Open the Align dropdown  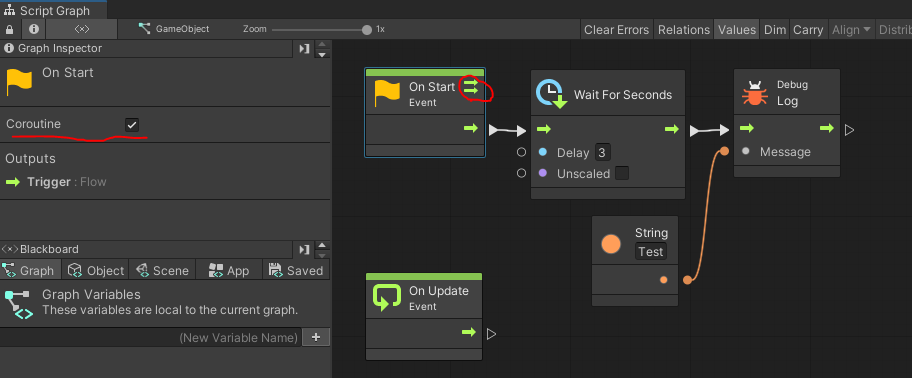coord(851,30)
